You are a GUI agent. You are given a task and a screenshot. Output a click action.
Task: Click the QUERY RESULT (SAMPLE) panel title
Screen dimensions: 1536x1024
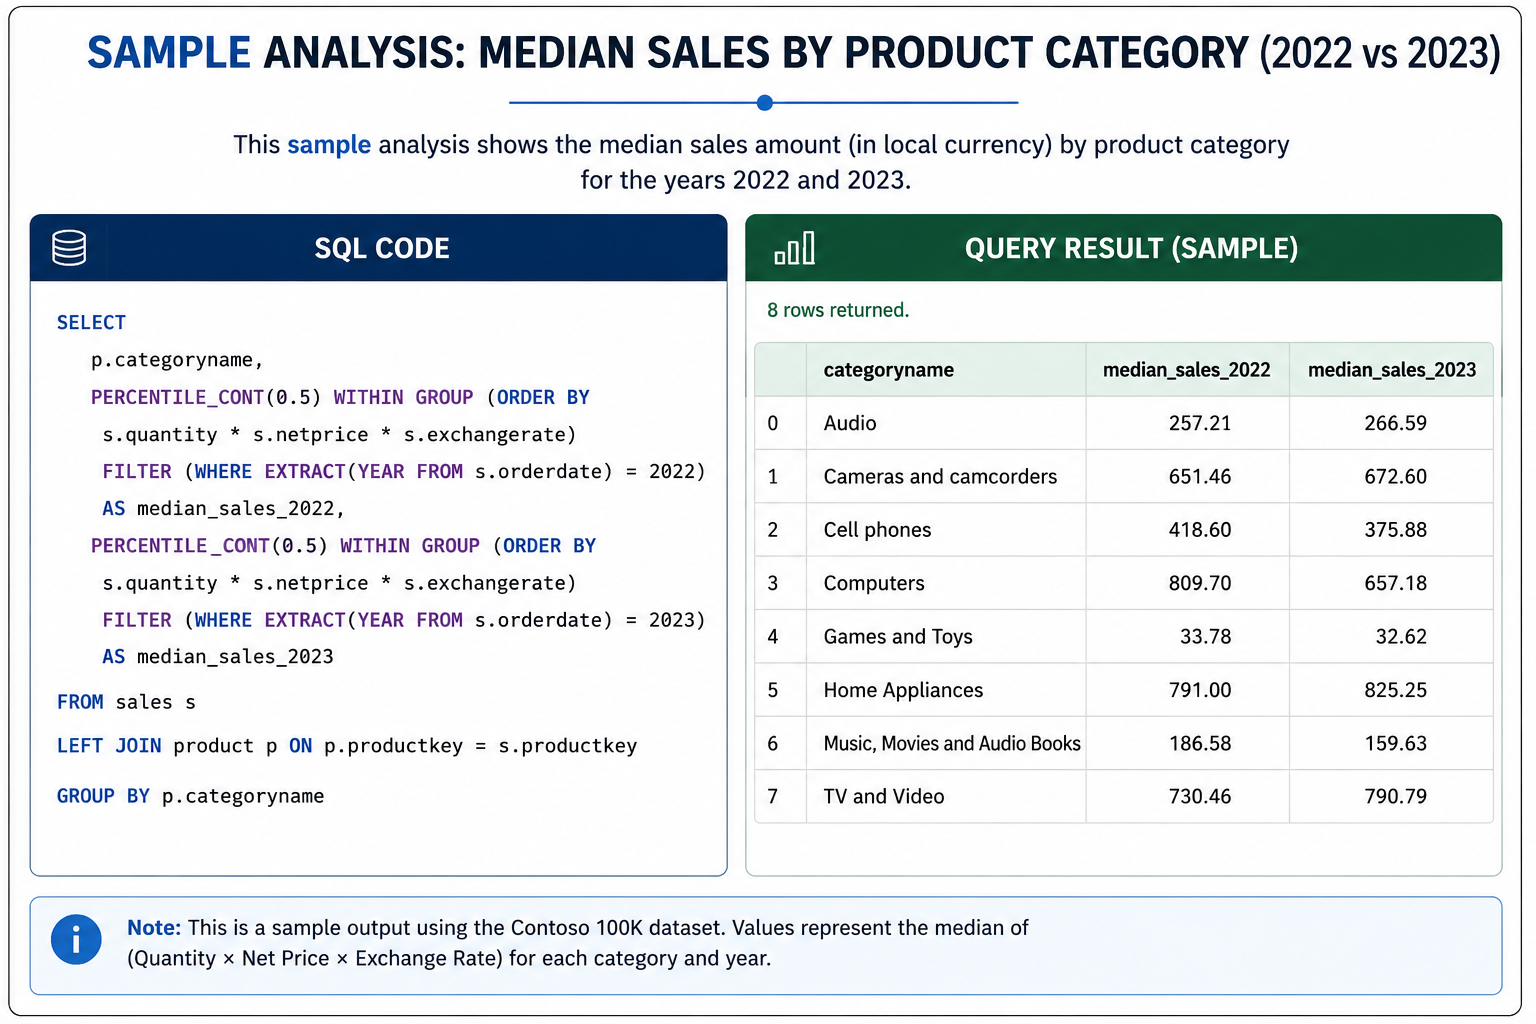[x=1131, y=248]
